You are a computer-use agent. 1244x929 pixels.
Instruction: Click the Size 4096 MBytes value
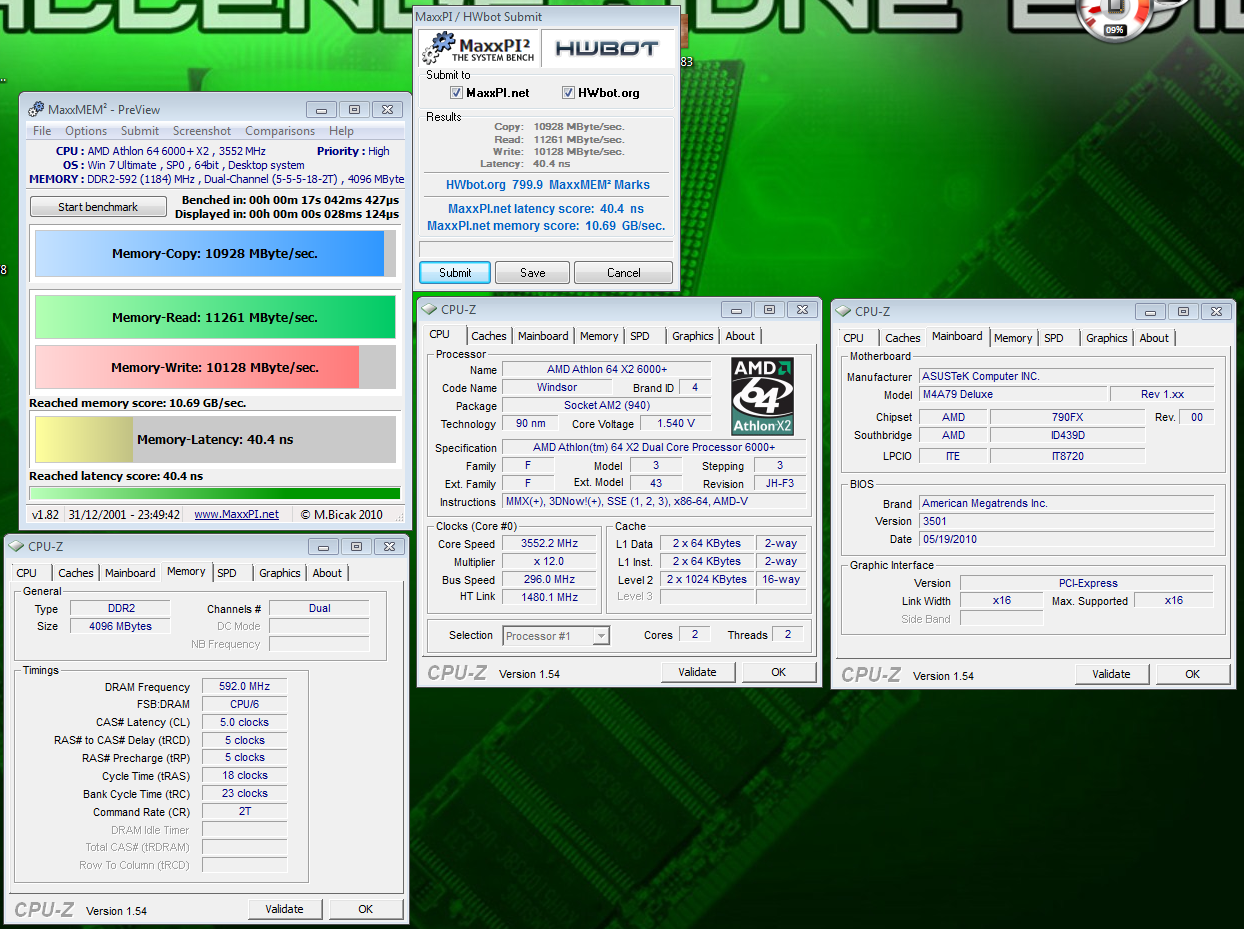click(x=121, y=626)
